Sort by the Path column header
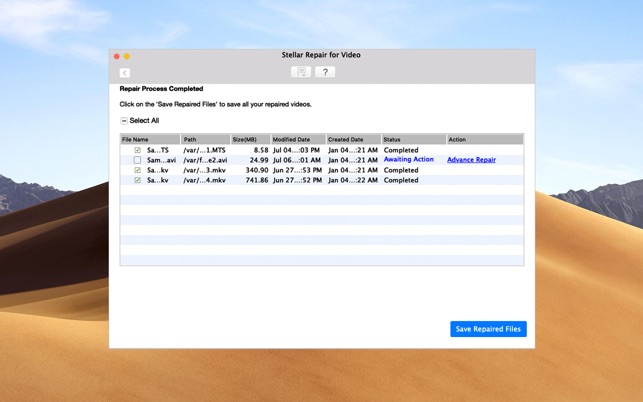Viewport: 643px width, 402px height. [205, 139]
